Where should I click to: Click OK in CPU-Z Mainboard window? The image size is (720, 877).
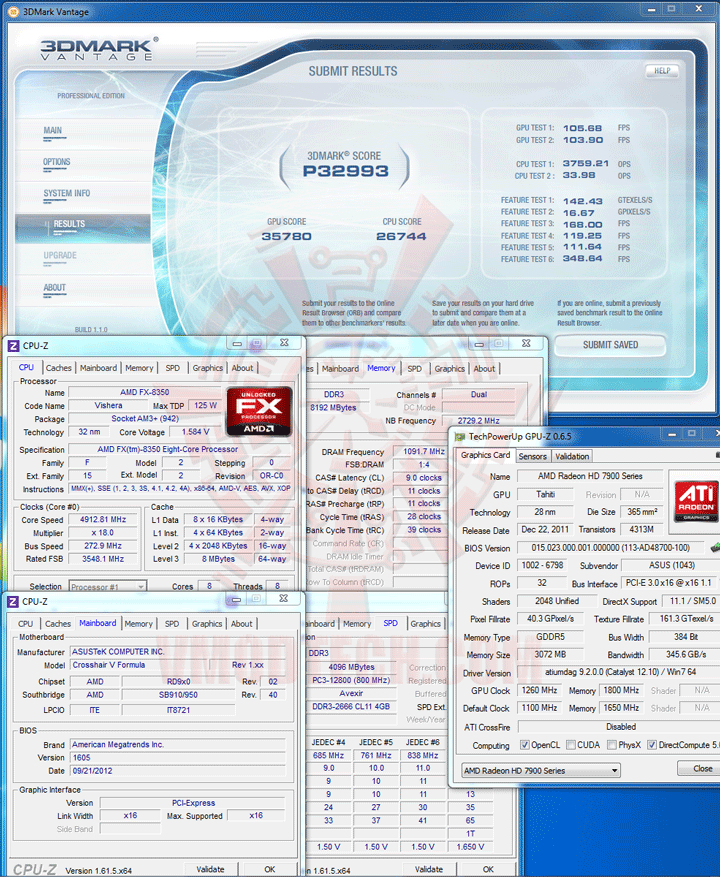[270, 869]
